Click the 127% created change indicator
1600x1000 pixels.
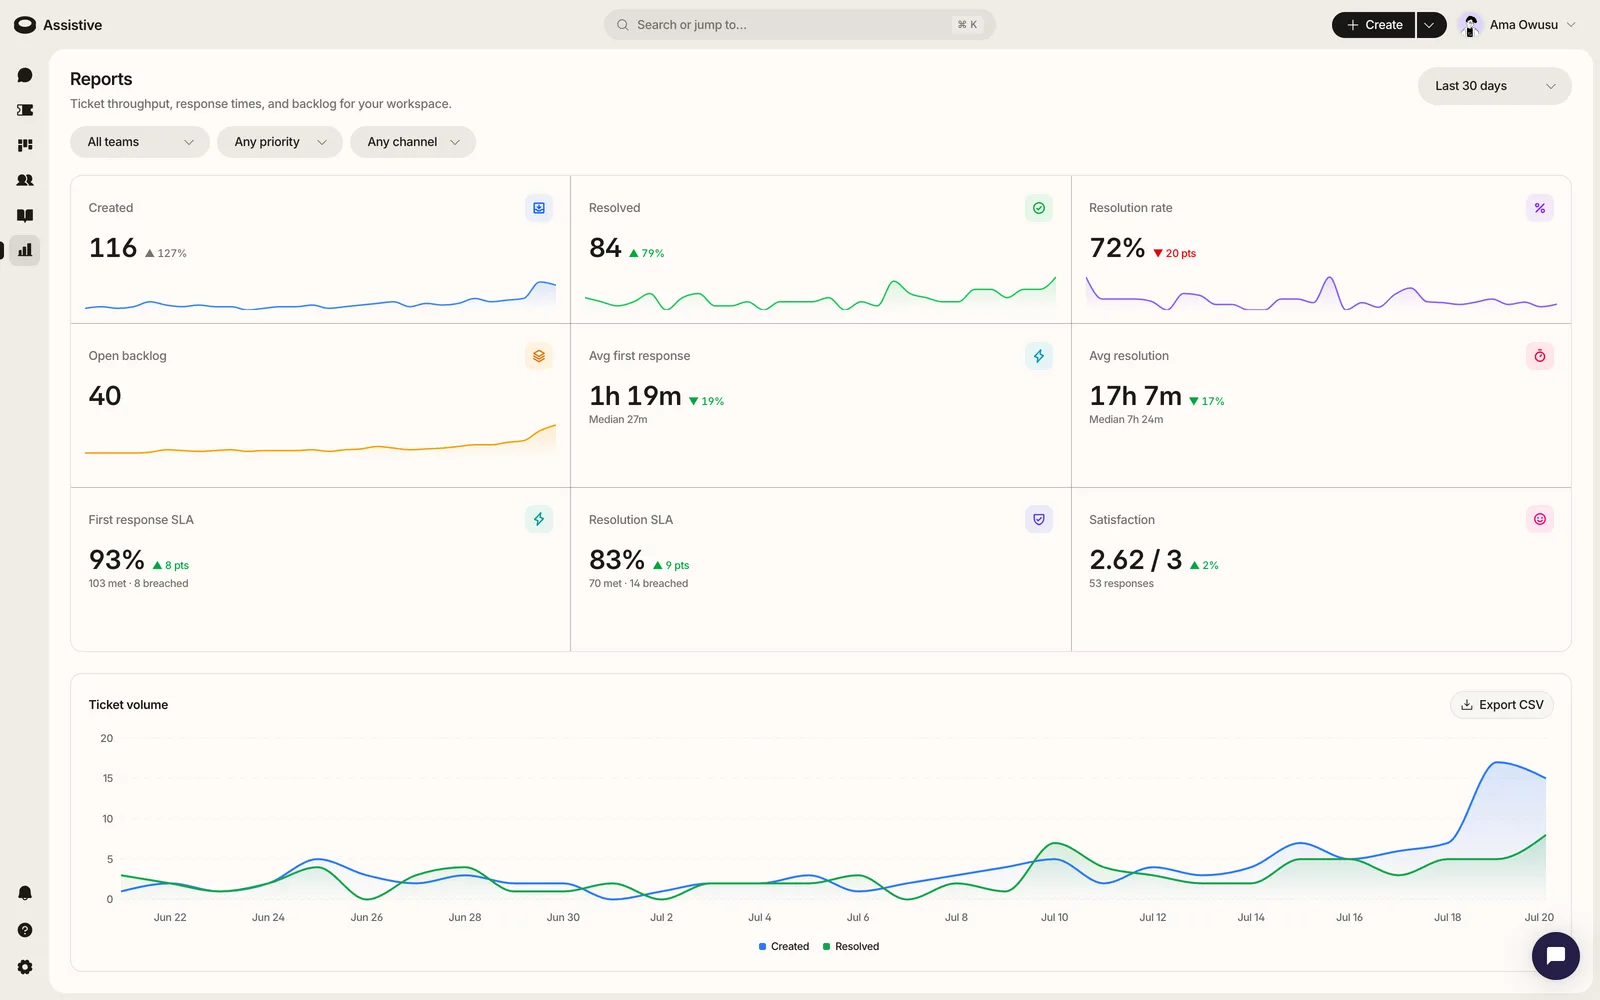166,254
